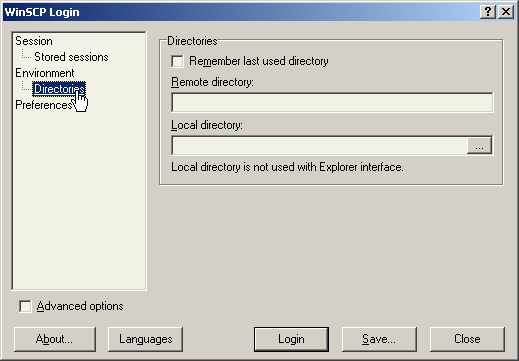Select the Session tree item
The width and height of the screenshot is (519, 361).
[x=34, y=41]
